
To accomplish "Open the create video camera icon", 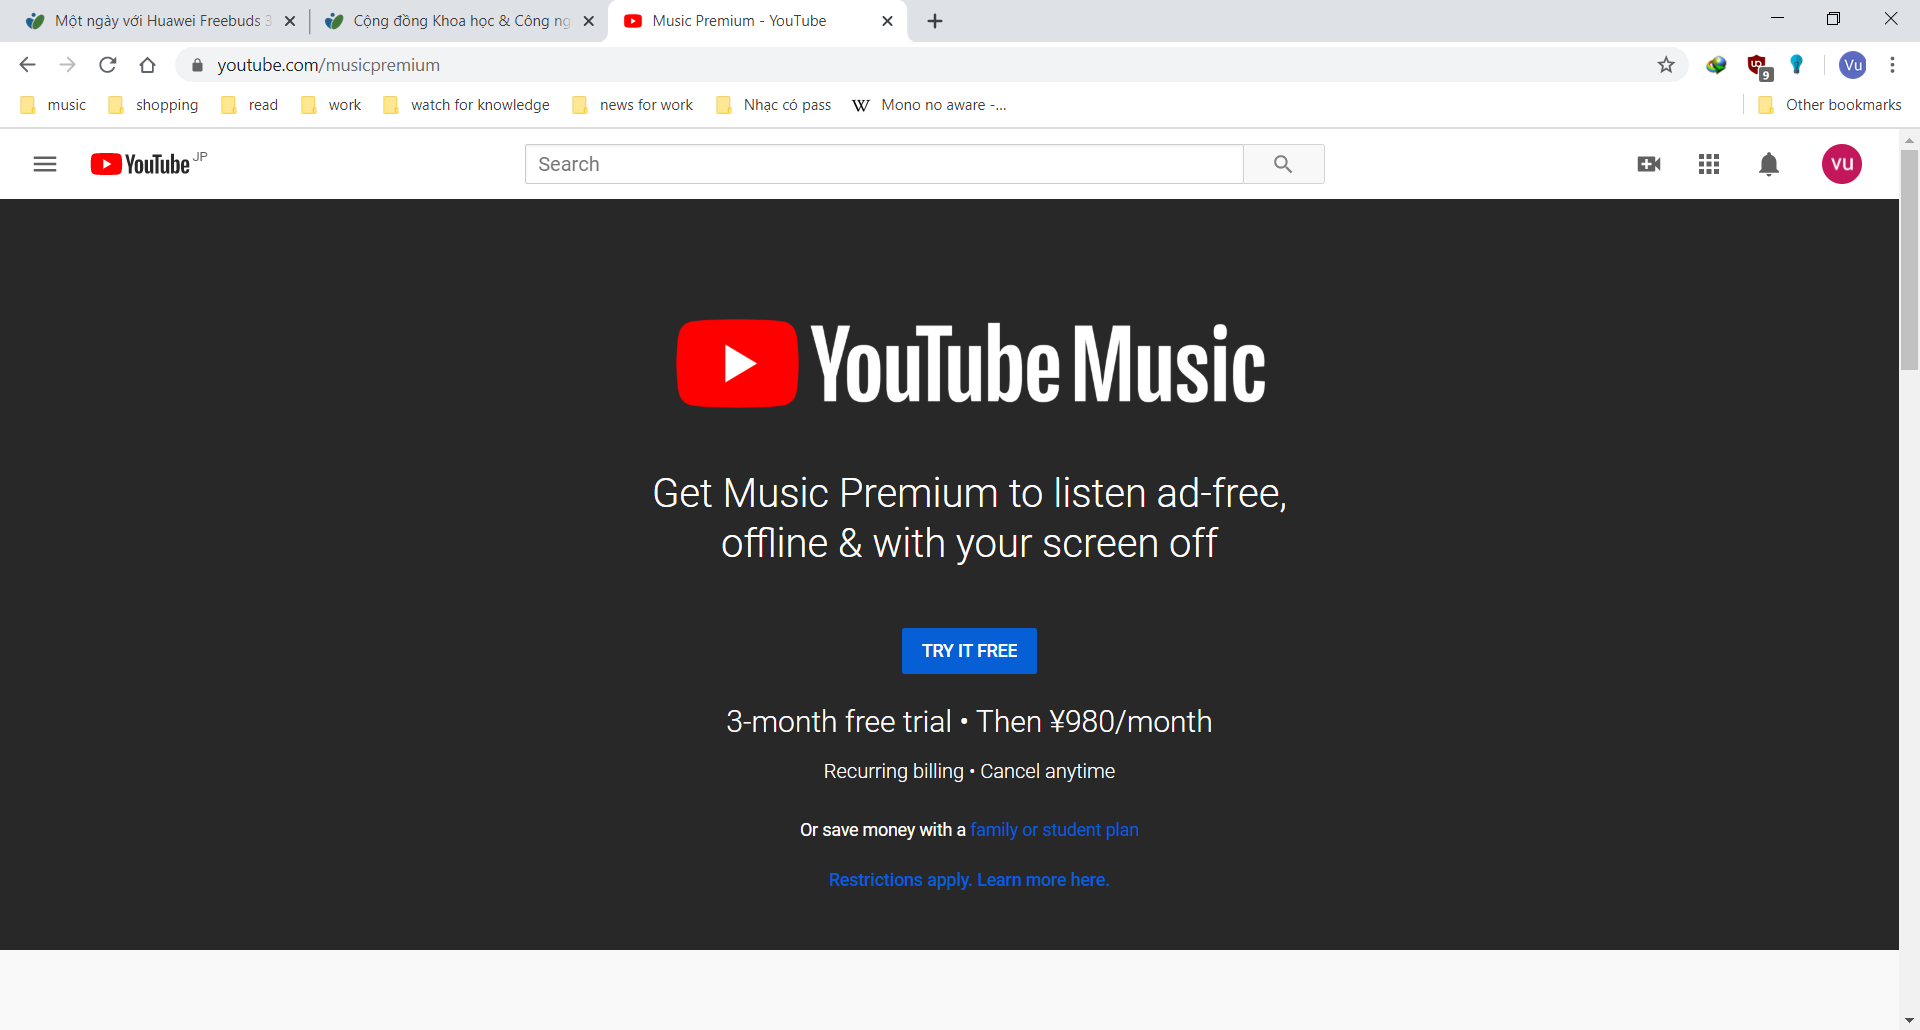I will point(1649,164).
